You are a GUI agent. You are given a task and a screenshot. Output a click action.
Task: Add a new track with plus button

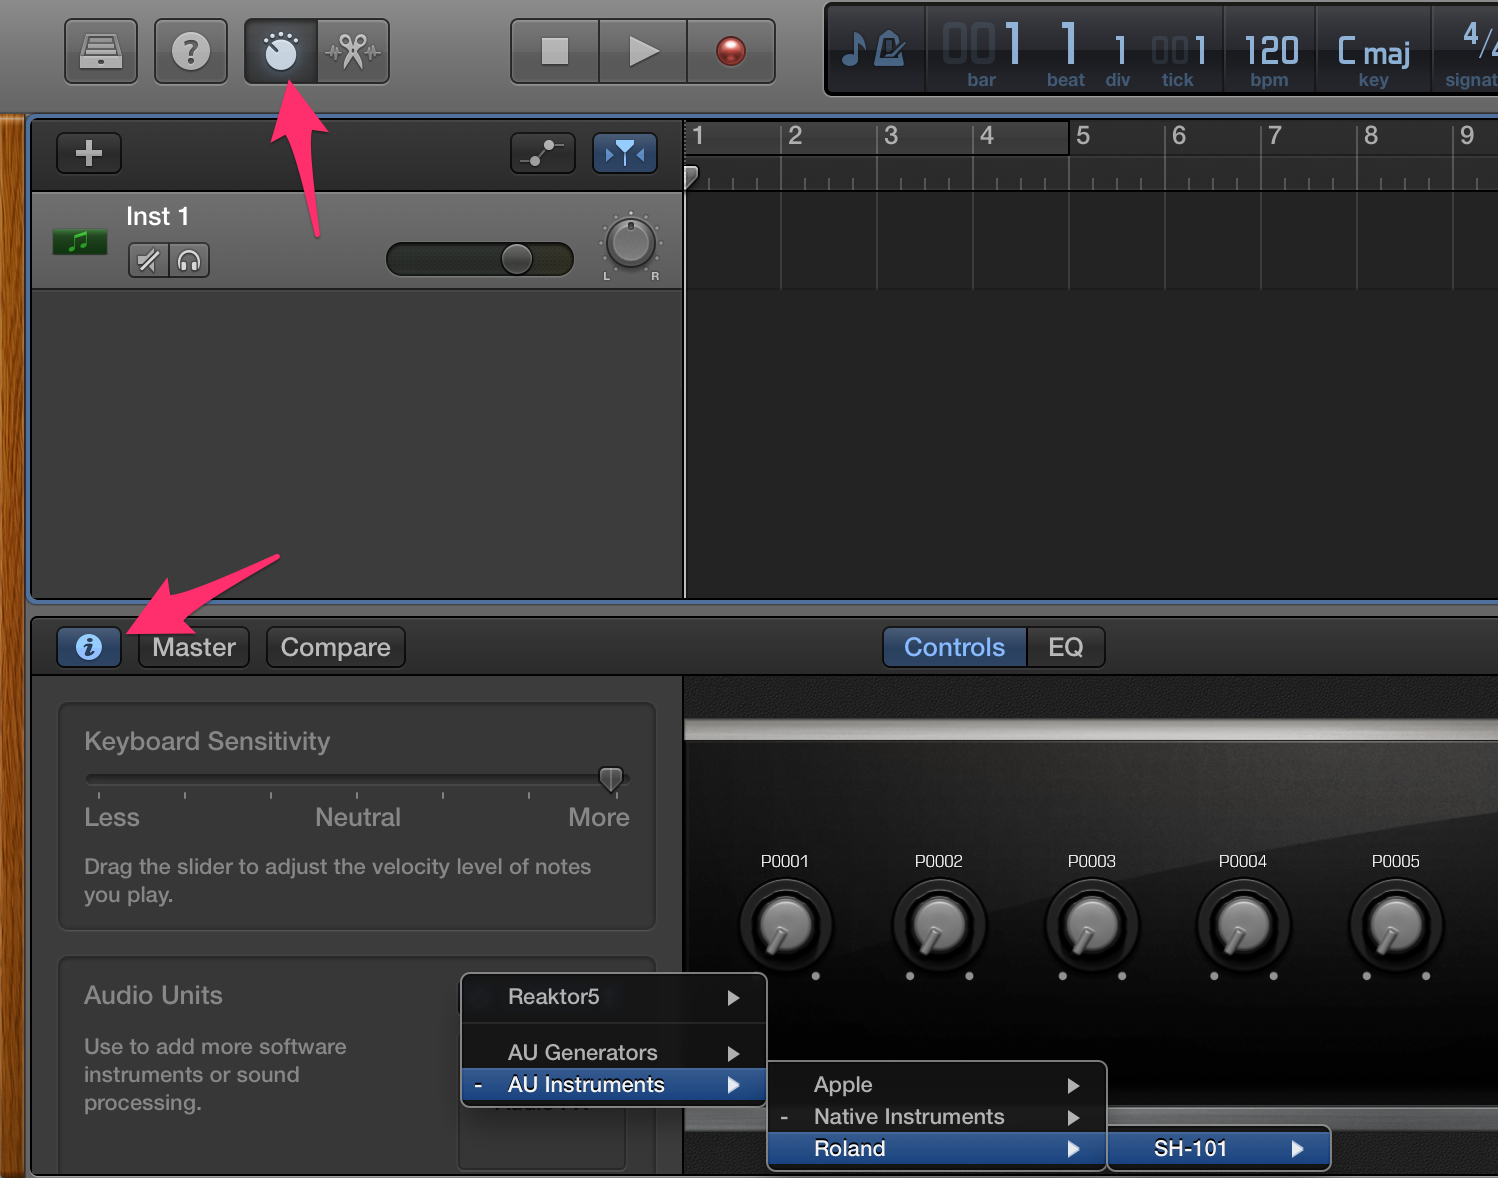89,153
